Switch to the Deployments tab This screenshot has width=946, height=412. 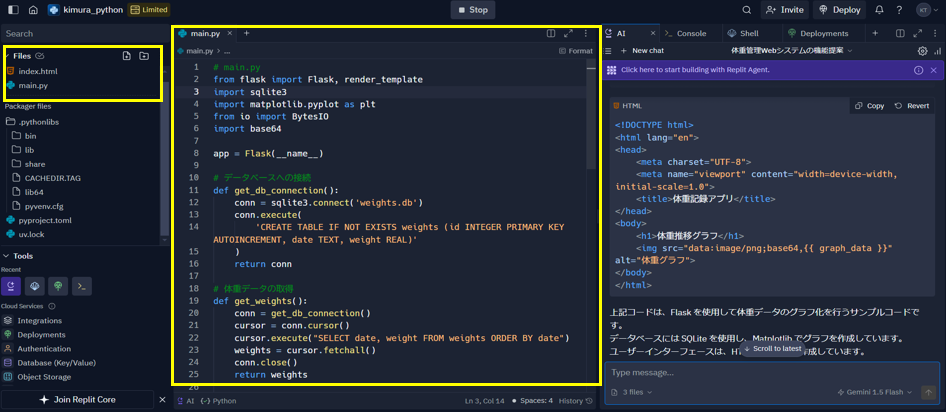click(x=818, y=34)
